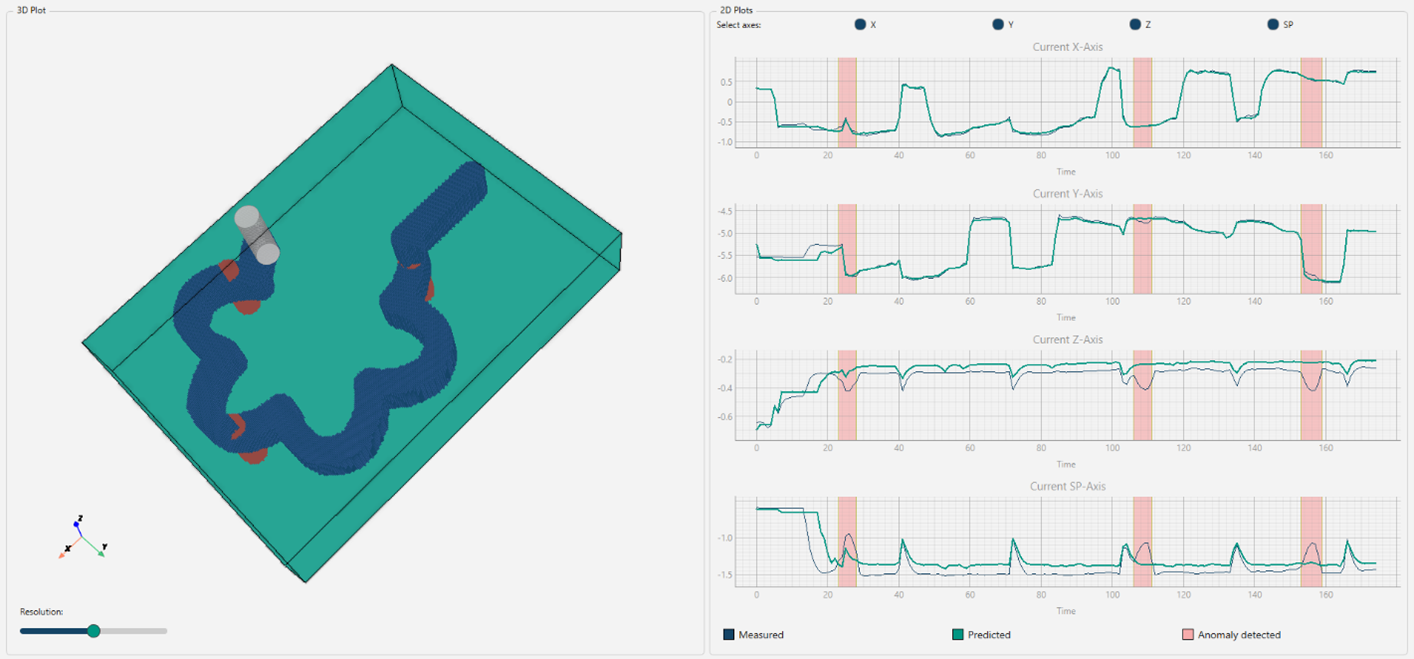This screenshot has width=1414, height=659.
Task: Click the XYZ orientation gizmo
Action: click(80, 538)
